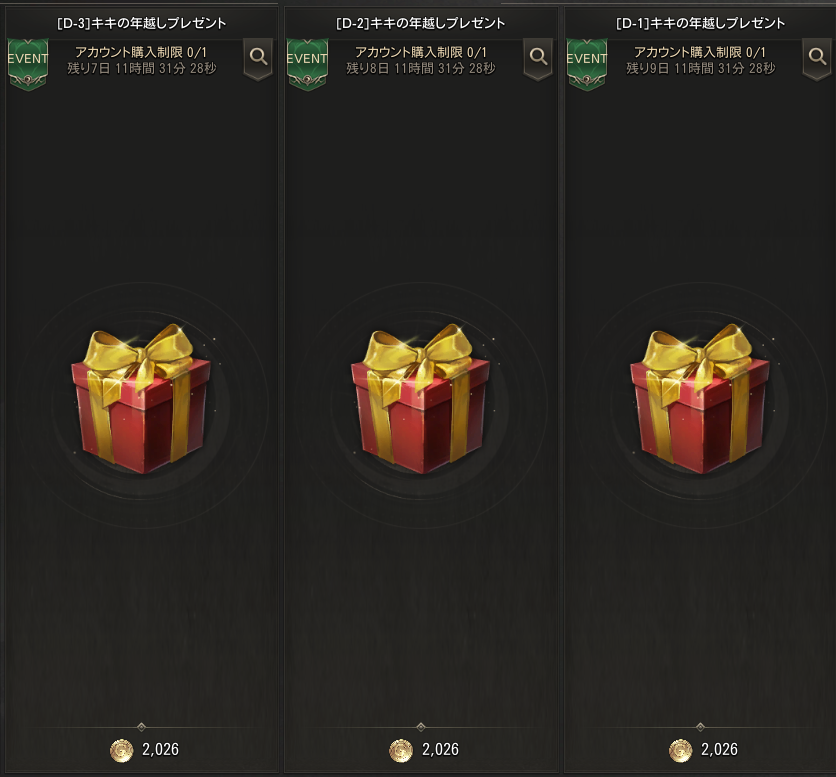
Task: Open magnifier preview on the D-2 present
Action: pos(538,58)
